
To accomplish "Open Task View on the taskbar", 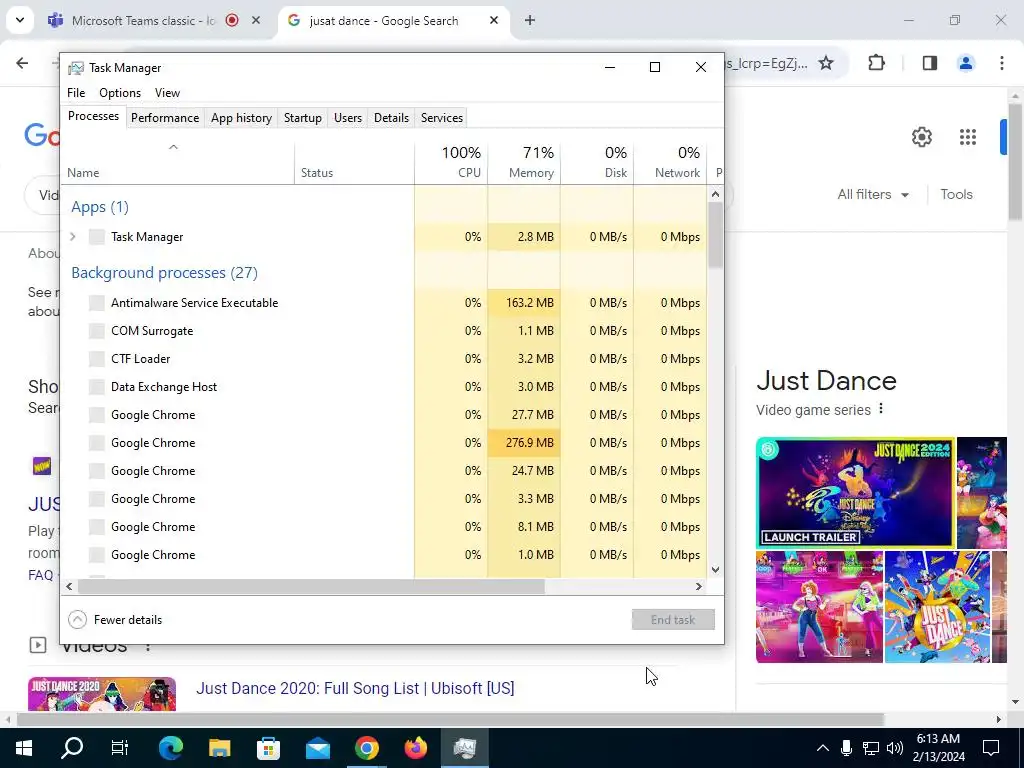I will pyautogui.click(x=120, y=748).
